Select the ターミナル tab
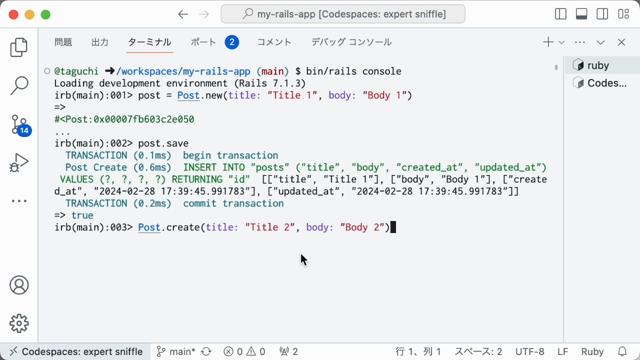This screenshot has height=360, width=640. tap(150, 42)
